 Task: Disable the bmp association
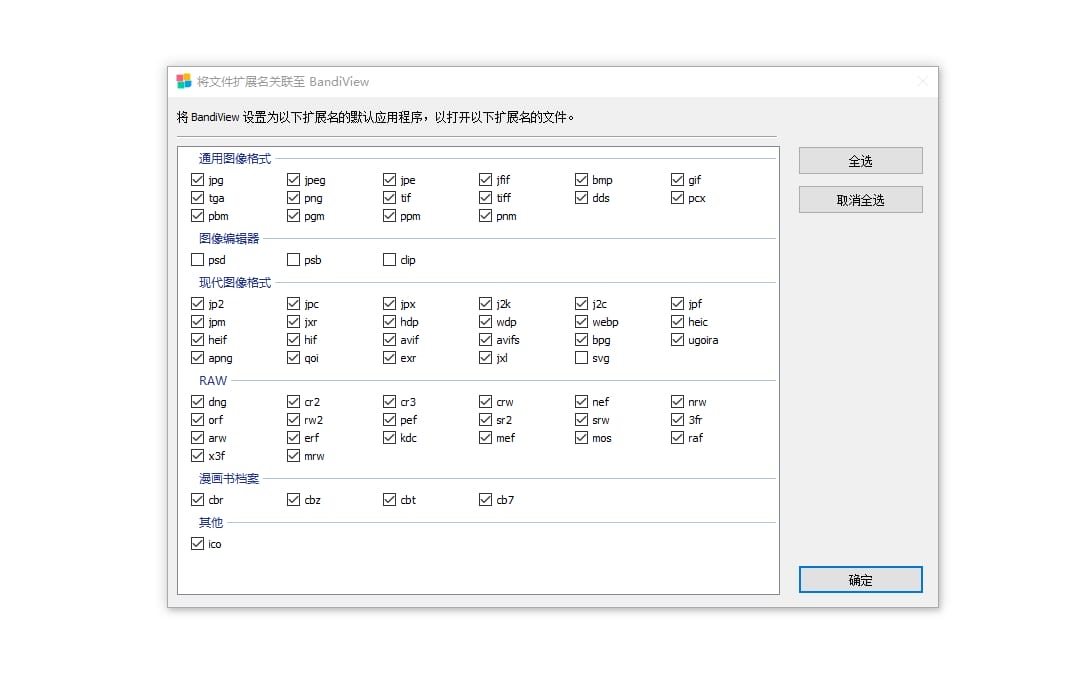coord(581,180)
